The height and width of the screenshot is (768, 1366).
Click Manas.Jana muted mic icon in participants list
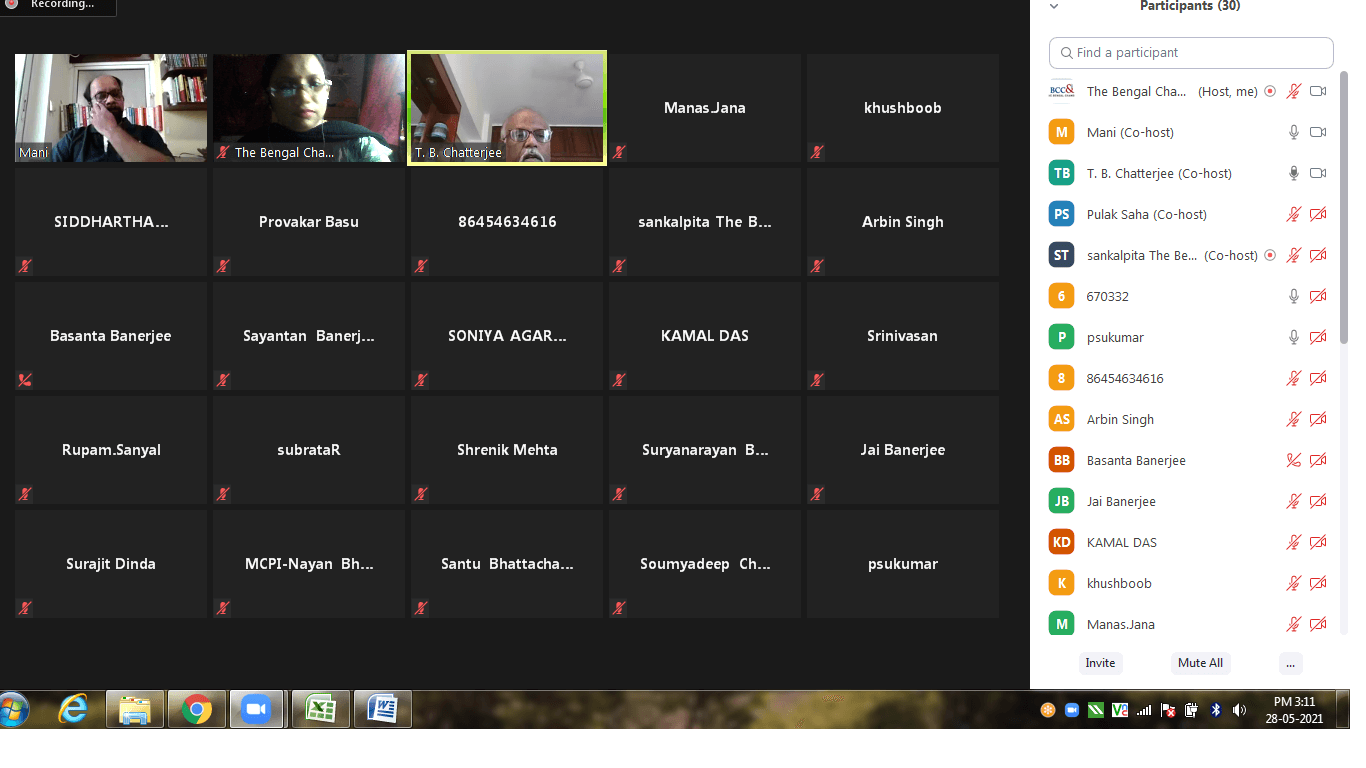[1294, 624]
